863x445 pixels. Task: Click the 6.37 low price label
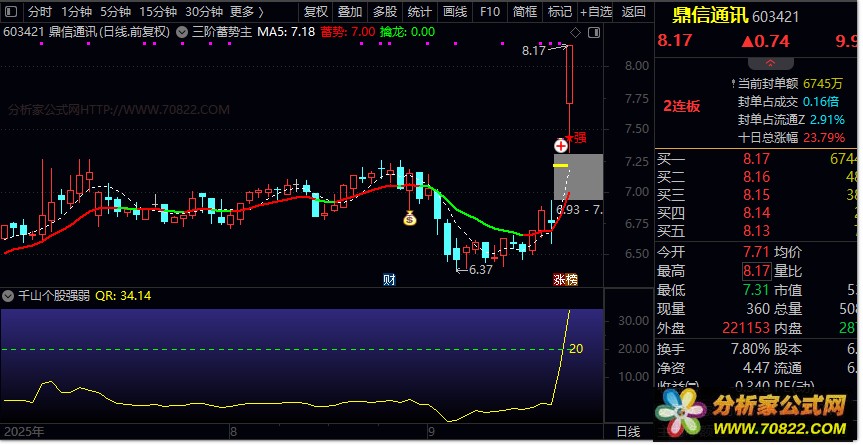(480, 270)
